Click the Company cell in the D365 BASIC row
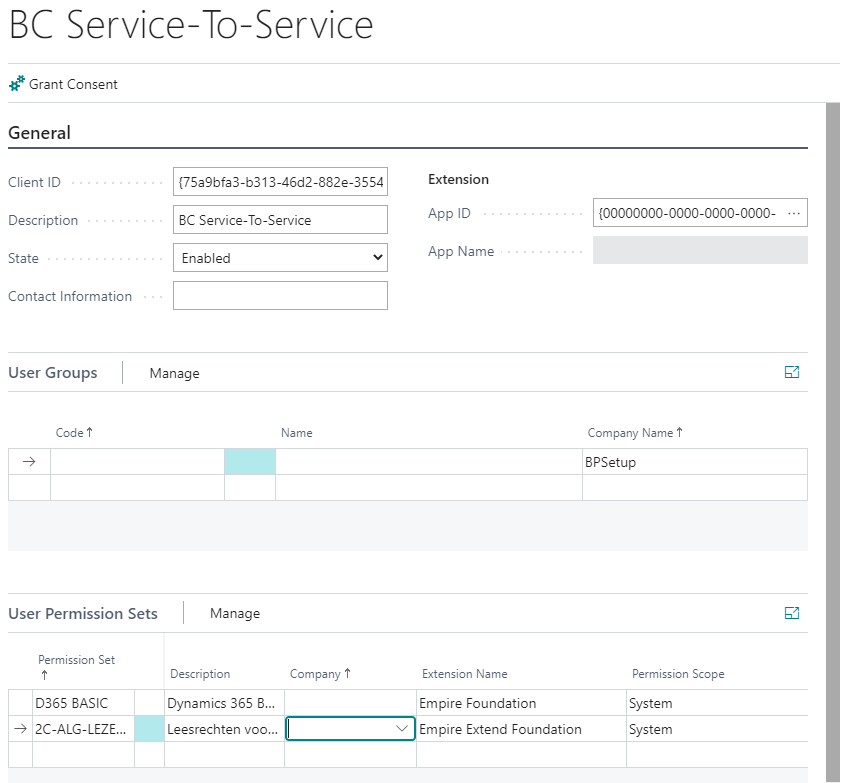 pos(350,703)
